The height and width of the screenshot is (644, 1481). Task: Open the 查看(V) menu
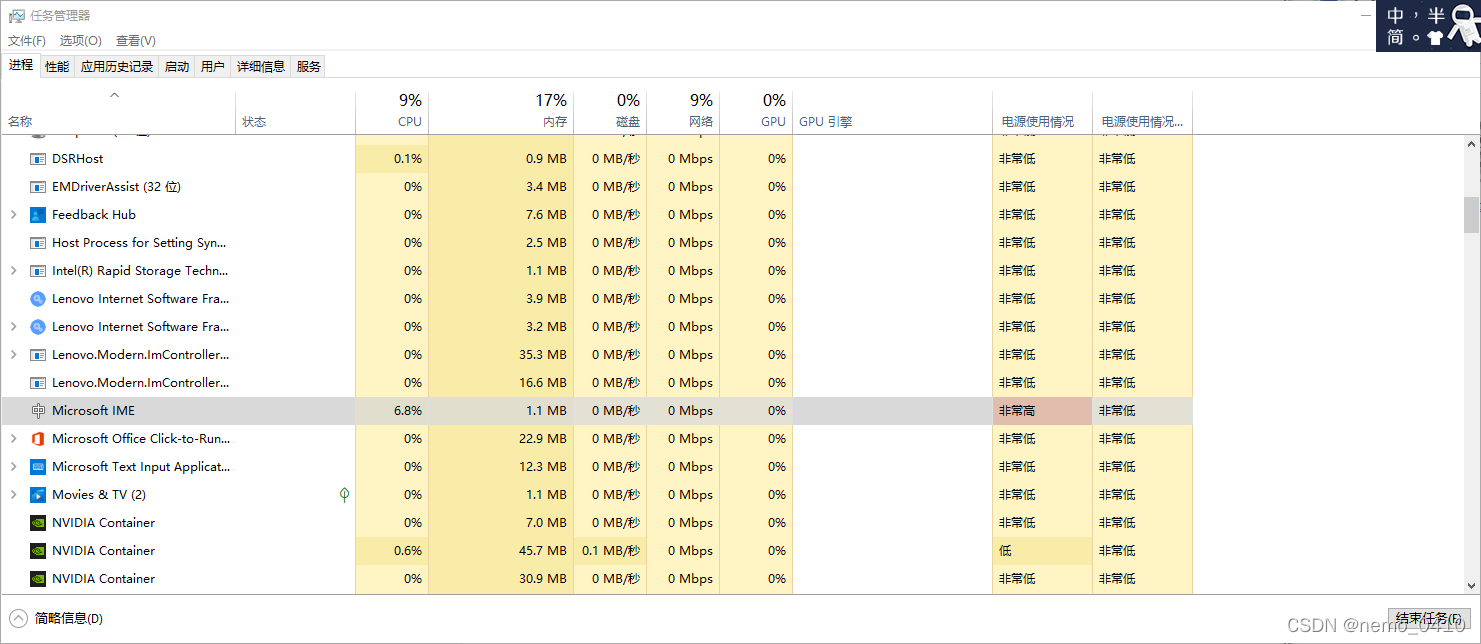pyautogui.click(x=136, y=41)
